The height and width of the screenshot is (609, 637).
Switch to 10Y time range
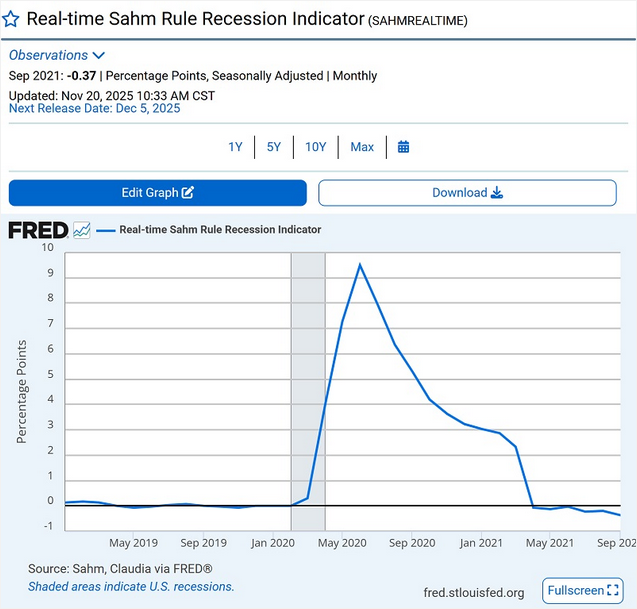point(315,147)
